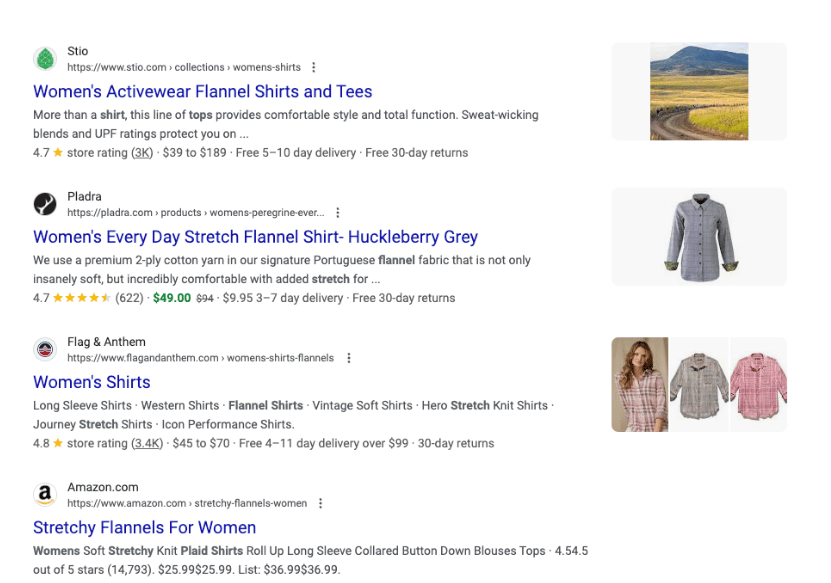The width and height of the screenshot is (831, 583).
Task: Open the three-dot menu beside Pladra URL
Action: click(x=338, y=213)
